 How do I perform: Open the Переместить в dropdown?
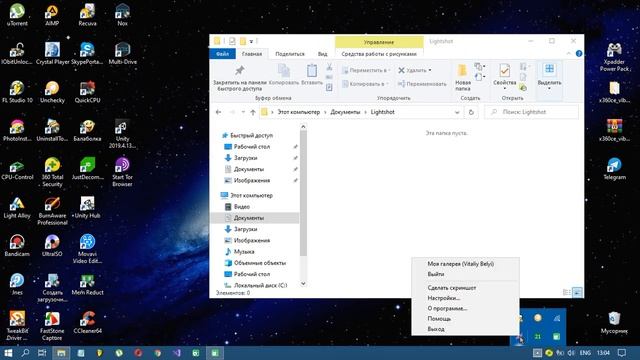366,70
